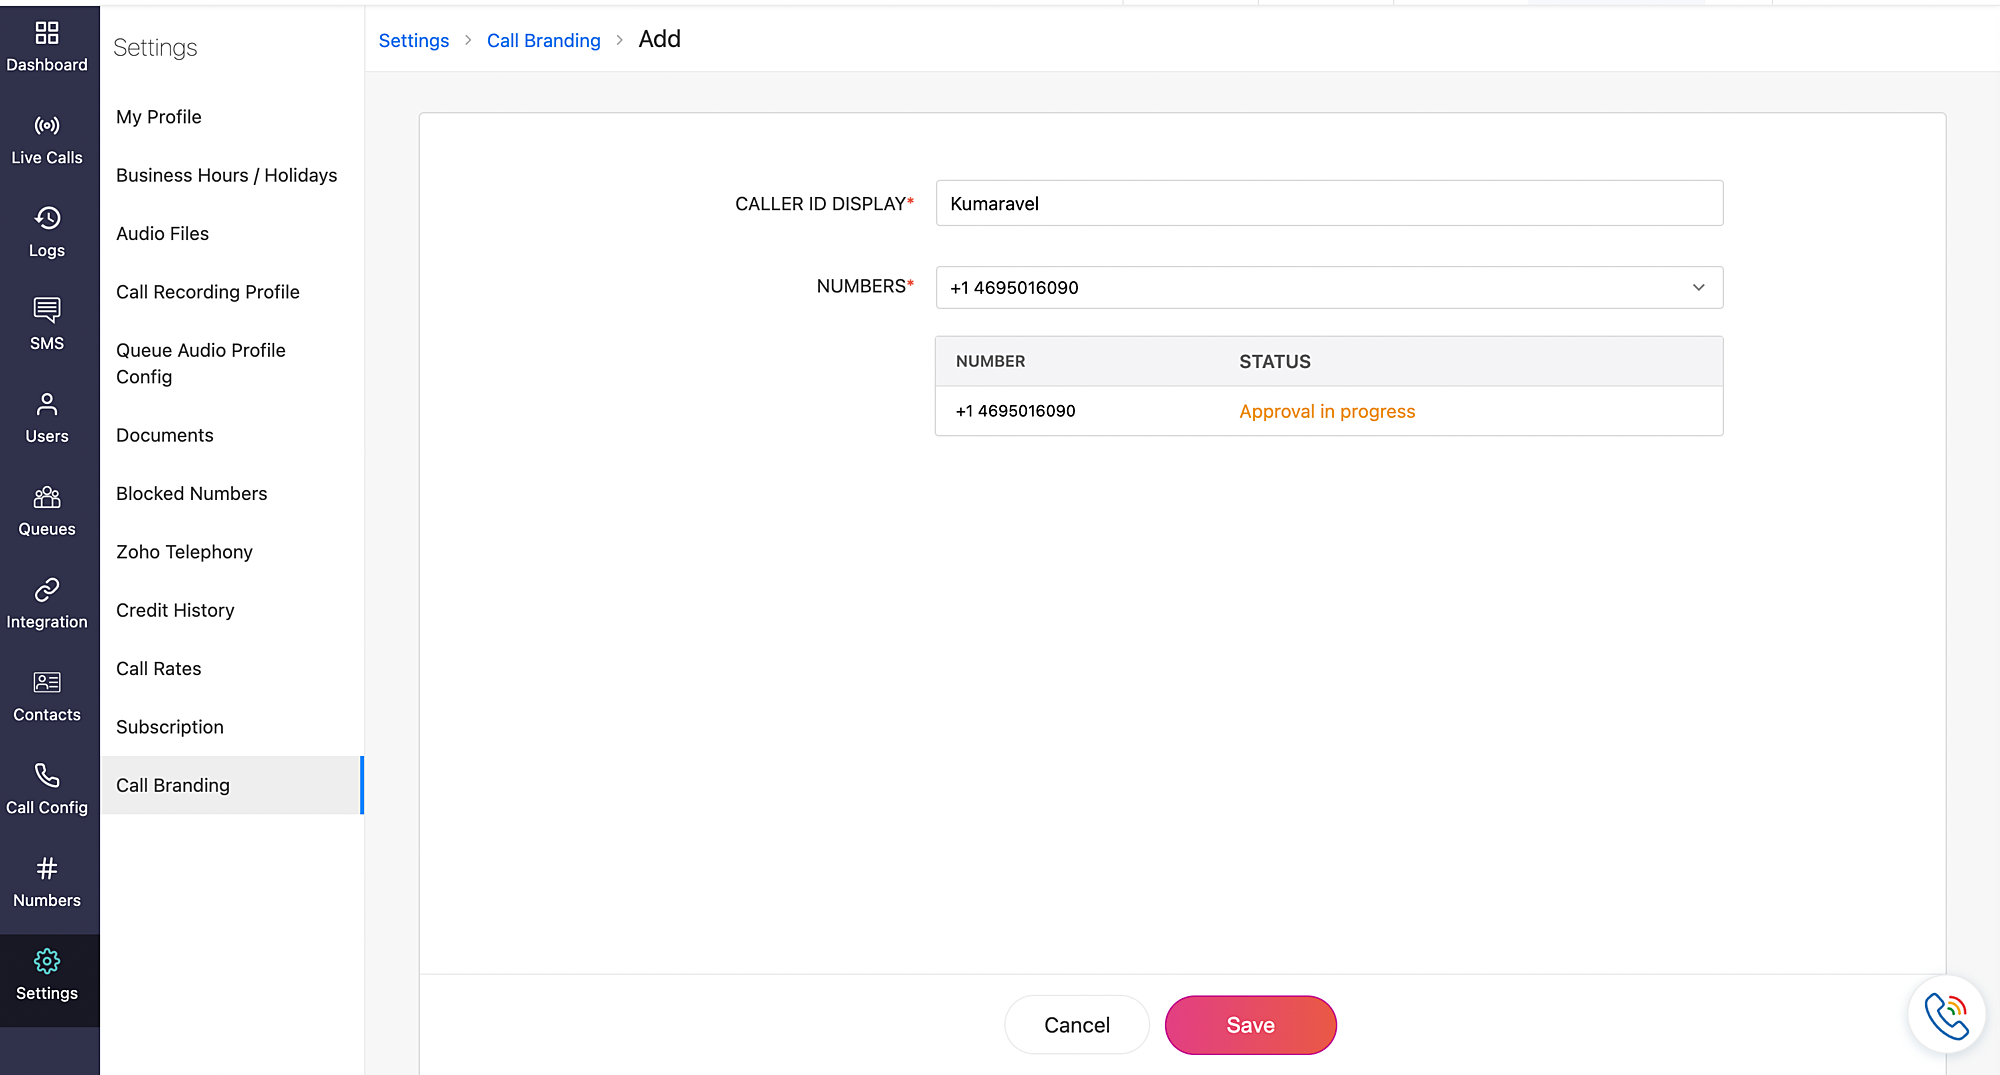This screenshot has width=2000, height=1075.
Task: Open the Dashboard grid icon
Action: pos(47,33)
